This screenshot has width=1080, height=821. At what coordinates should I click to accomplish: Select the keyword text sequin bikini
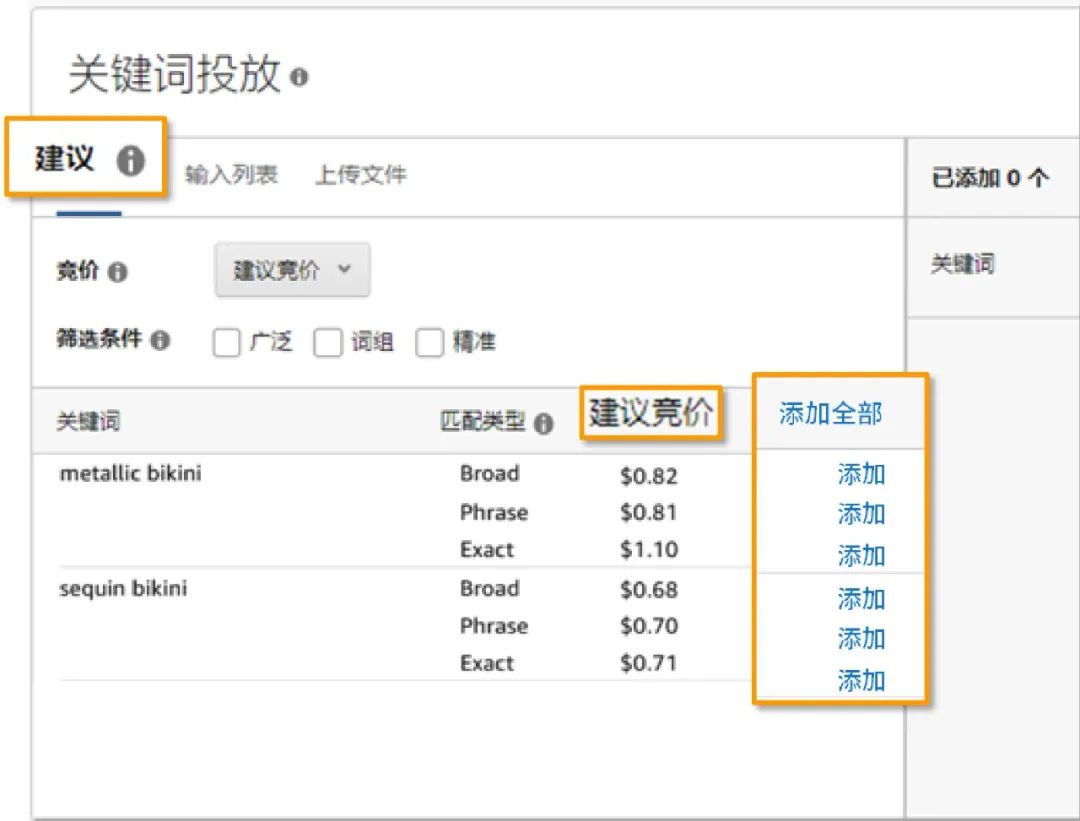(124, 588)
